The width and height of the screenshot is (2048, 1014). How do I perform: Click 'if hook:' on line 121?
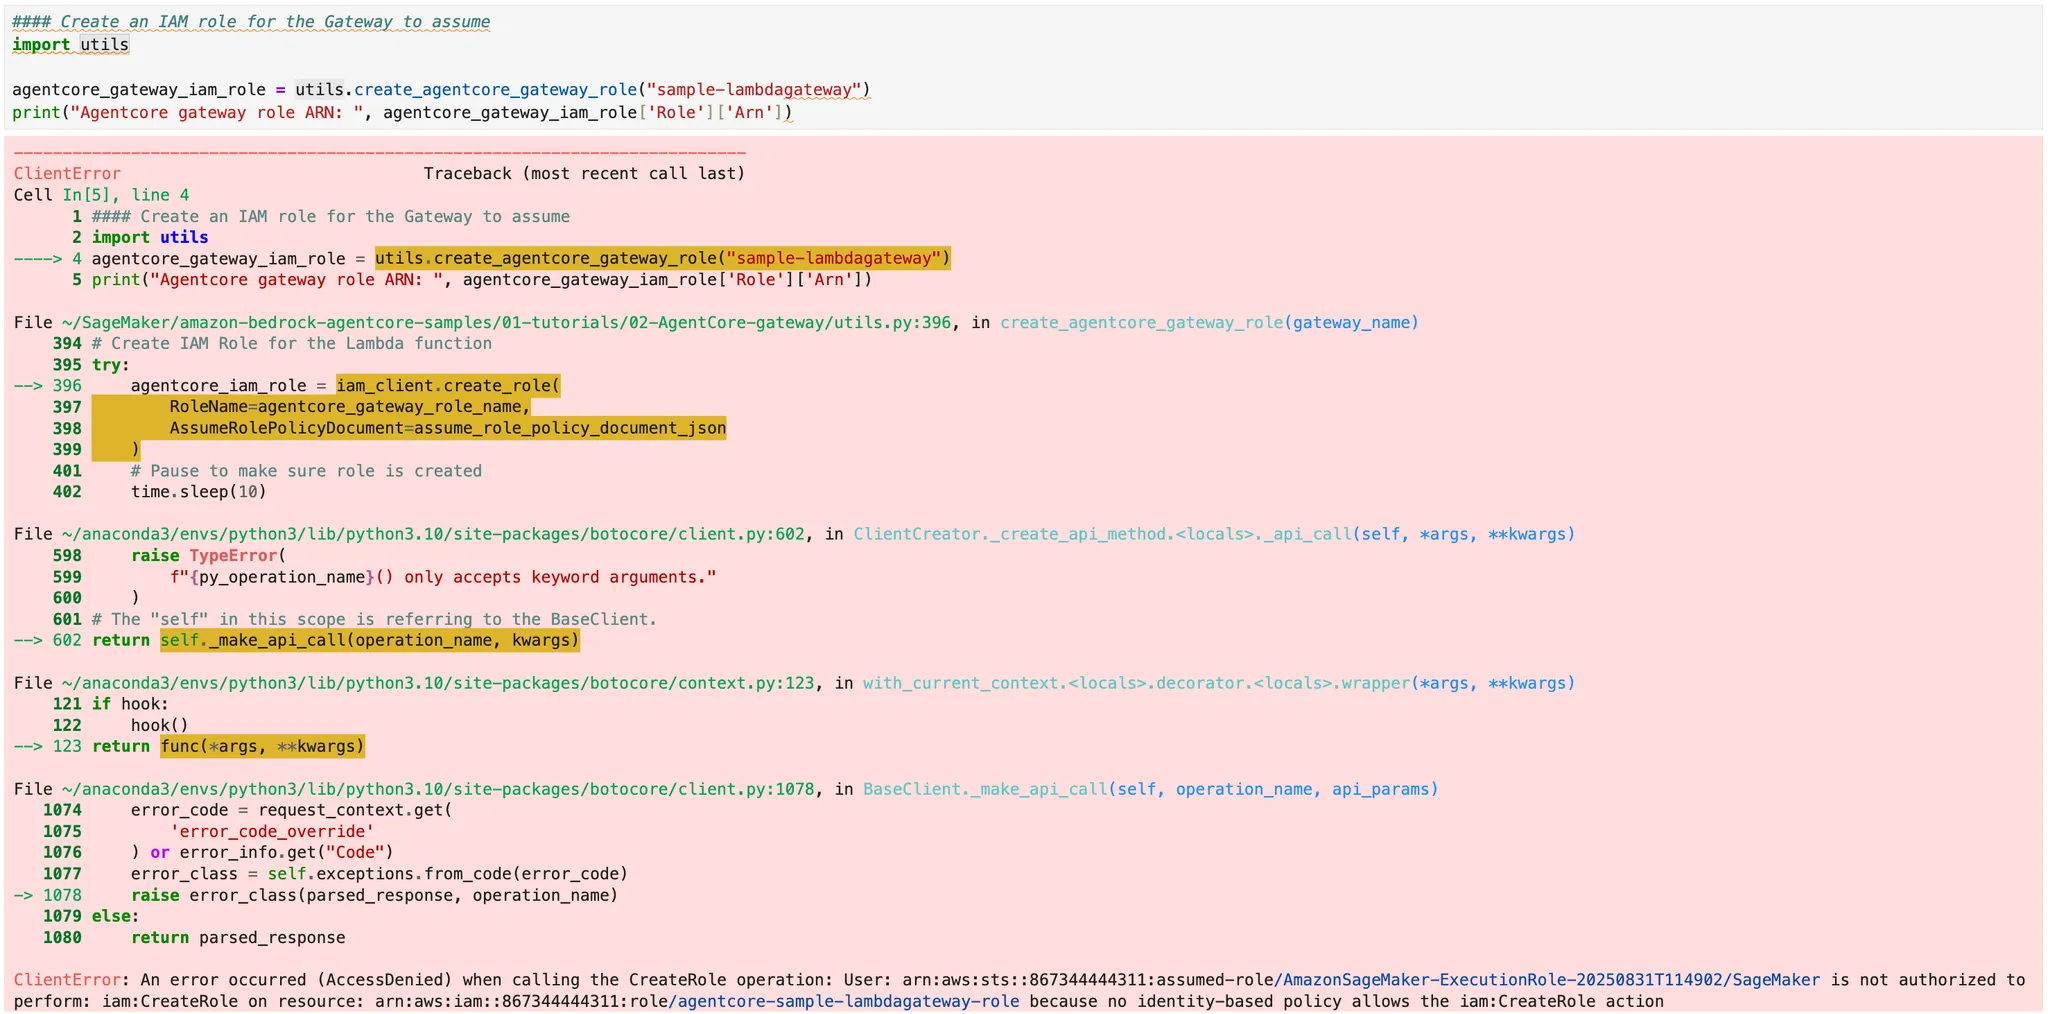tap(130, 704)
